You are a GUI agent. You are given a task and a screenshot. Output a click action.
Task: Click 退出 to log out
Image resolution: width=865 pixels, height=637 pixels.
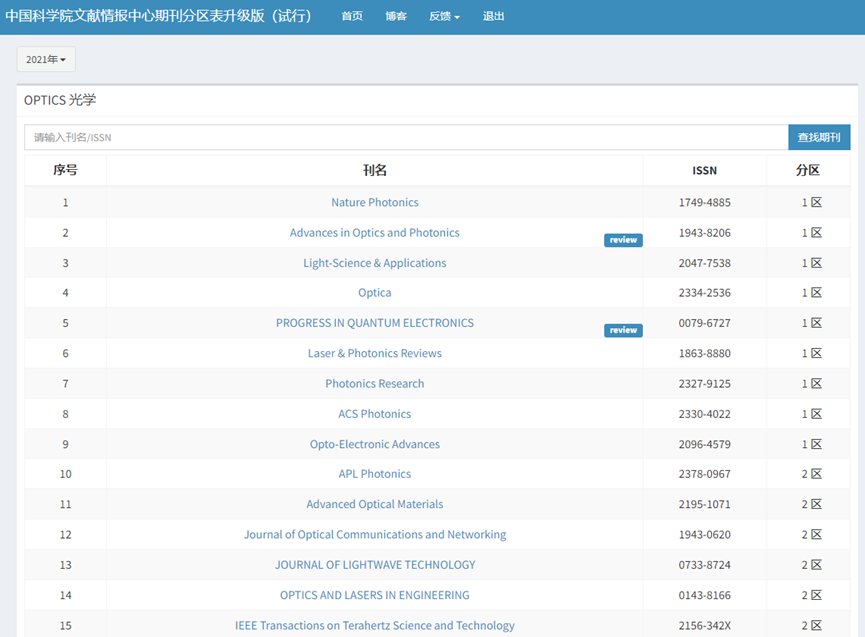coord(493,17)
